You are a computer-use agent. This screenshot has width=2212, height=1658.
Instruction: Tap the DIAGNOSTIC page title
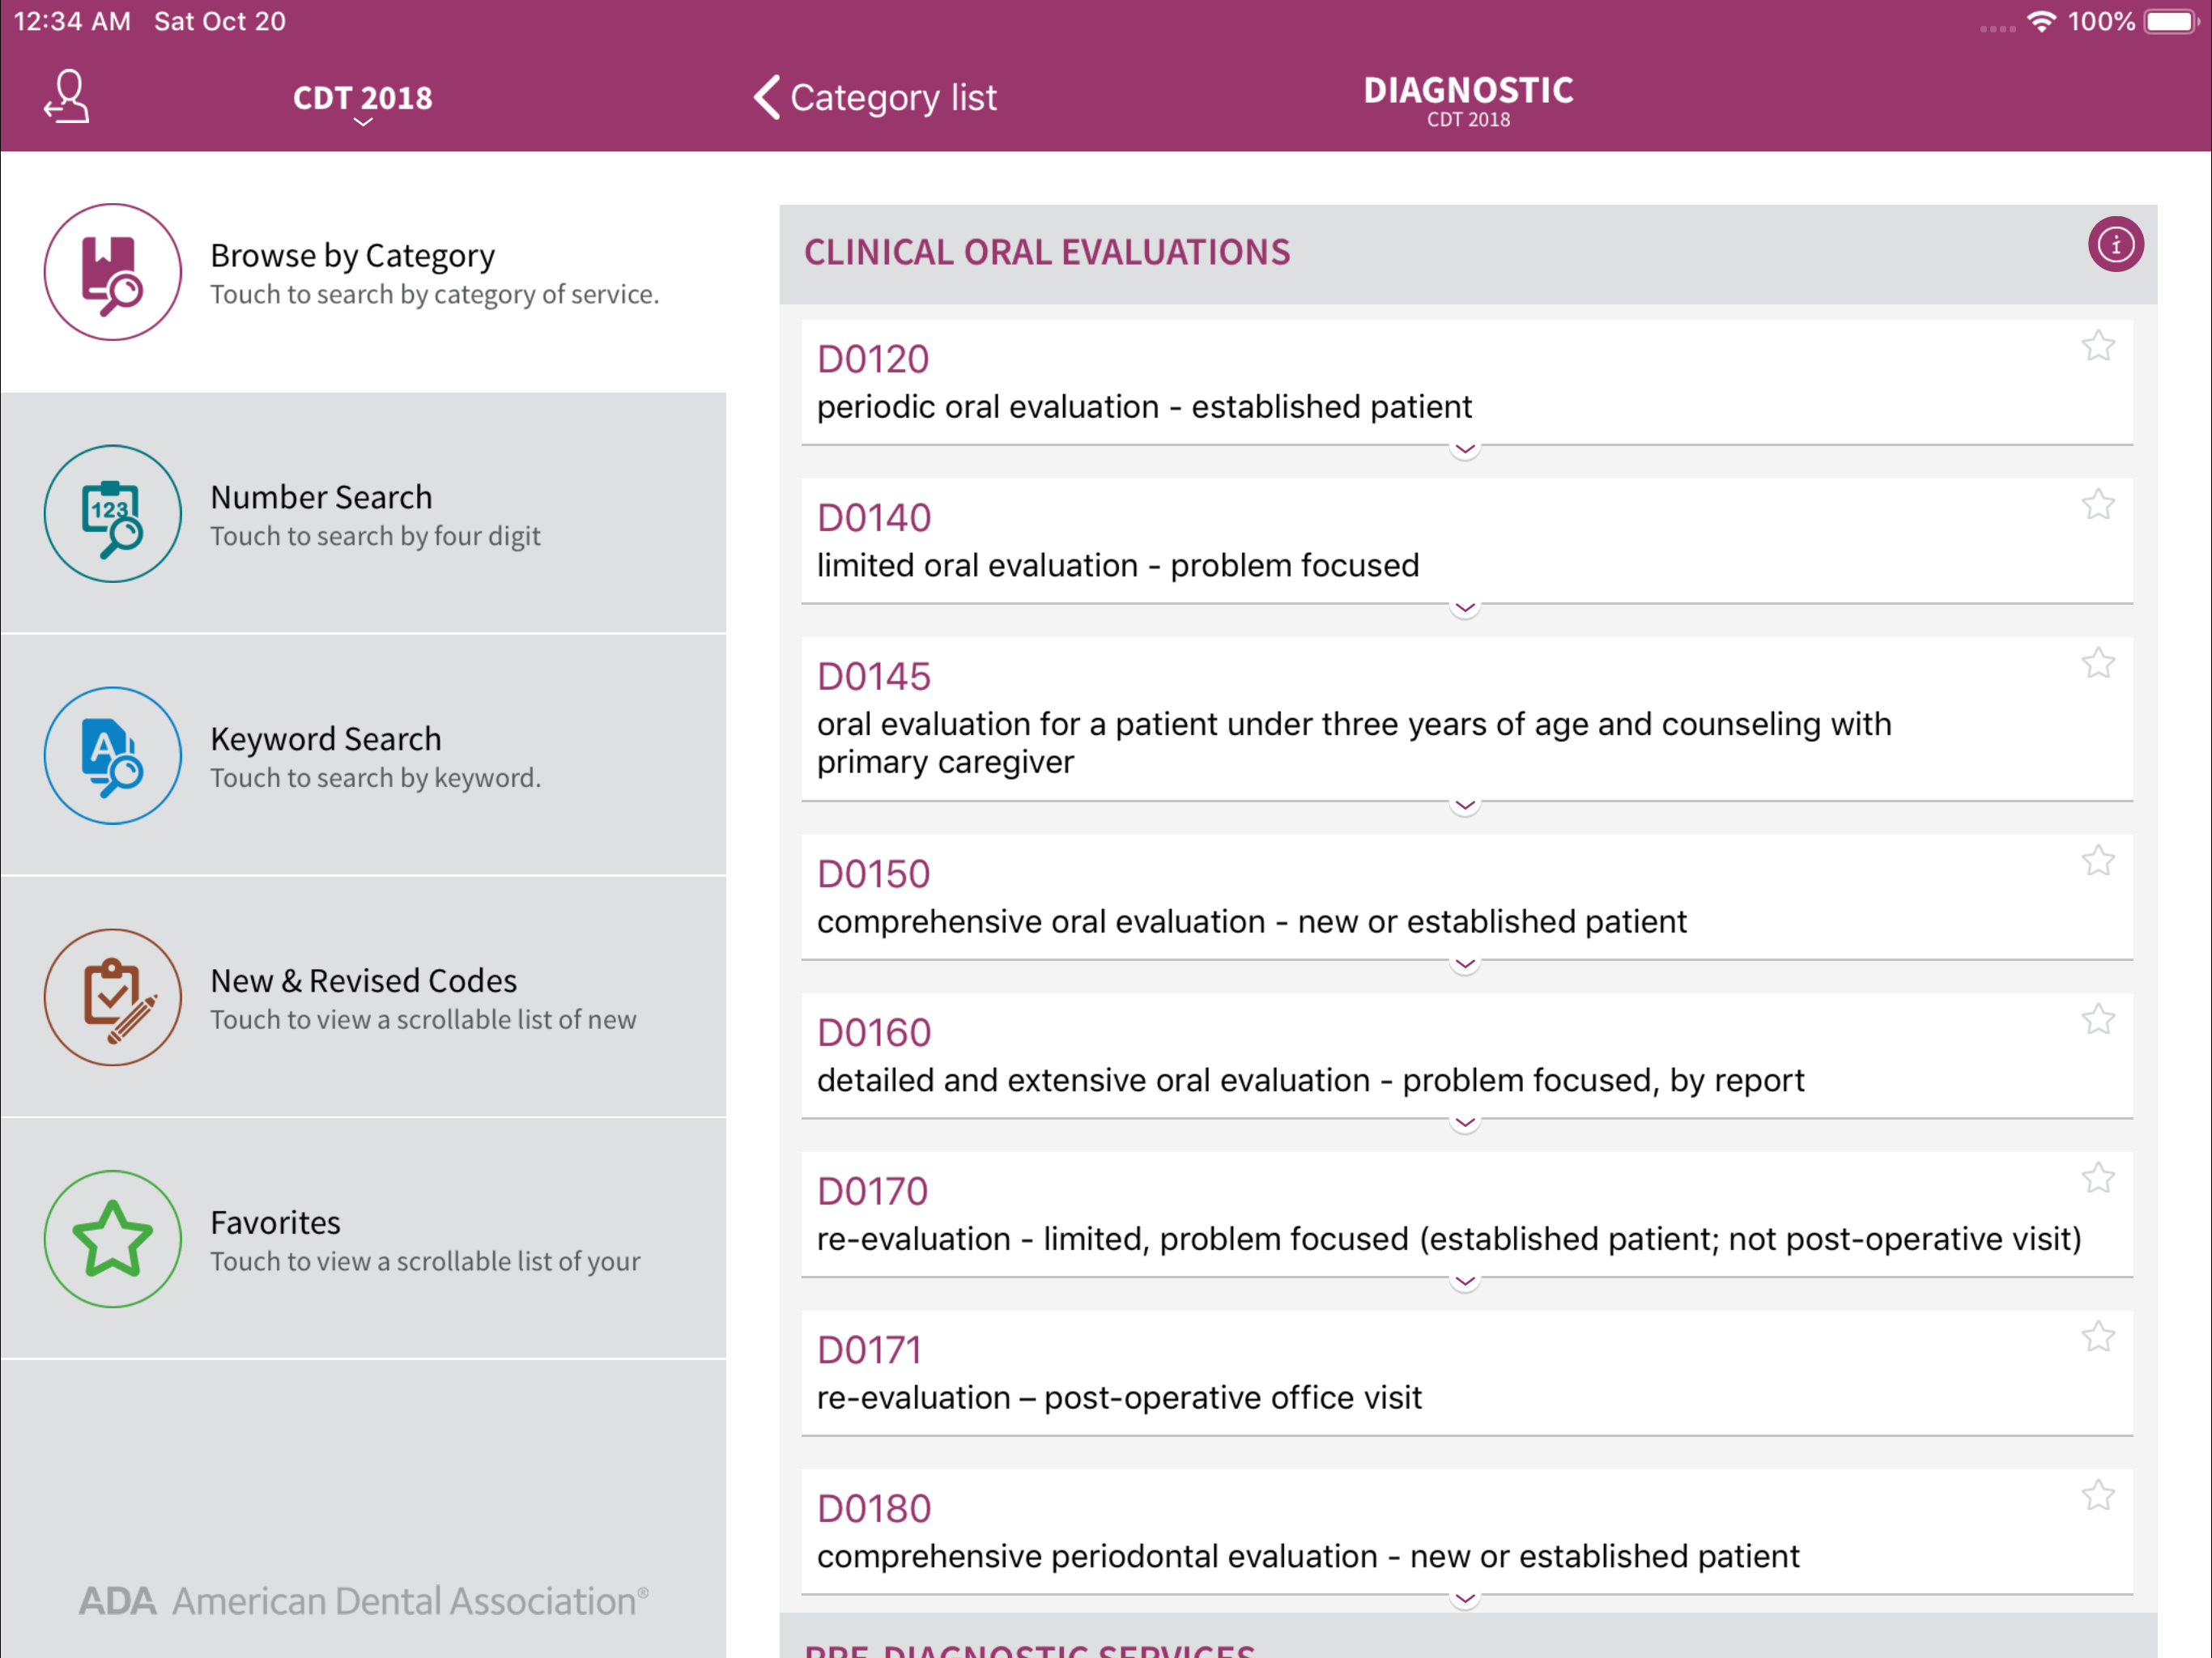pos(1468,90)
